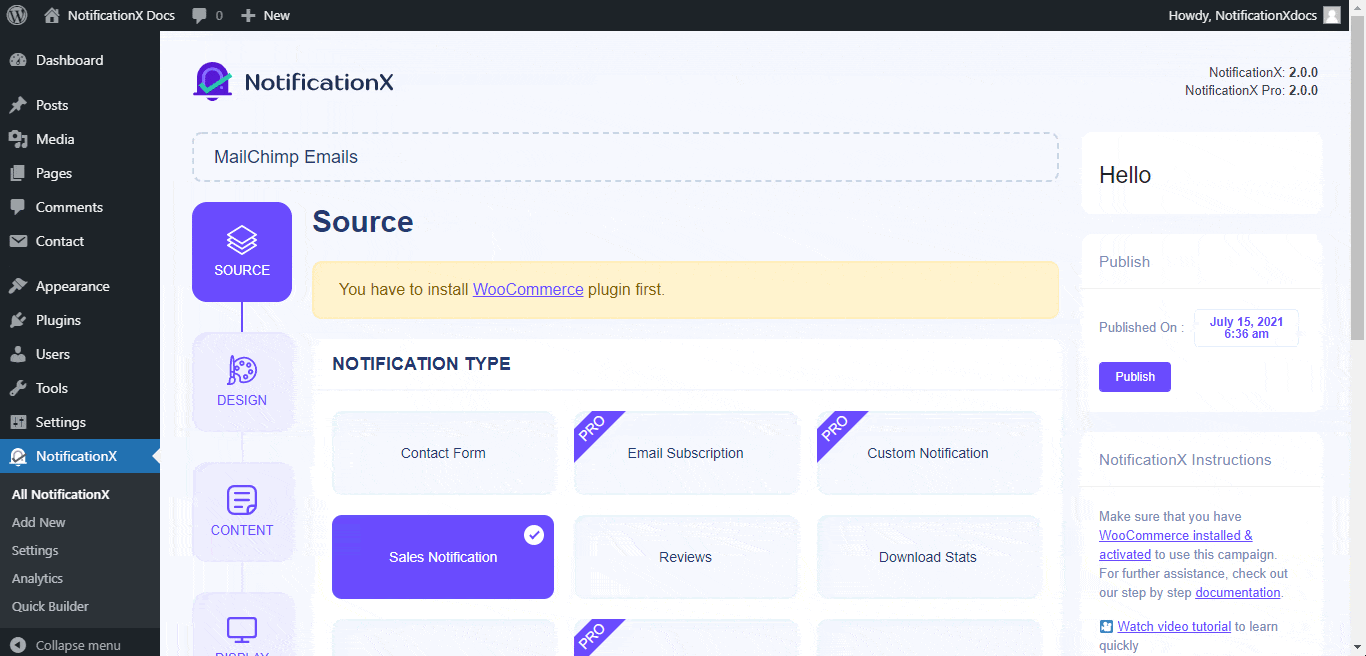Click the Comments speech bubble icon in sidebar
Viewport: 1366px width, 656px height.
[x=18, y=207]
